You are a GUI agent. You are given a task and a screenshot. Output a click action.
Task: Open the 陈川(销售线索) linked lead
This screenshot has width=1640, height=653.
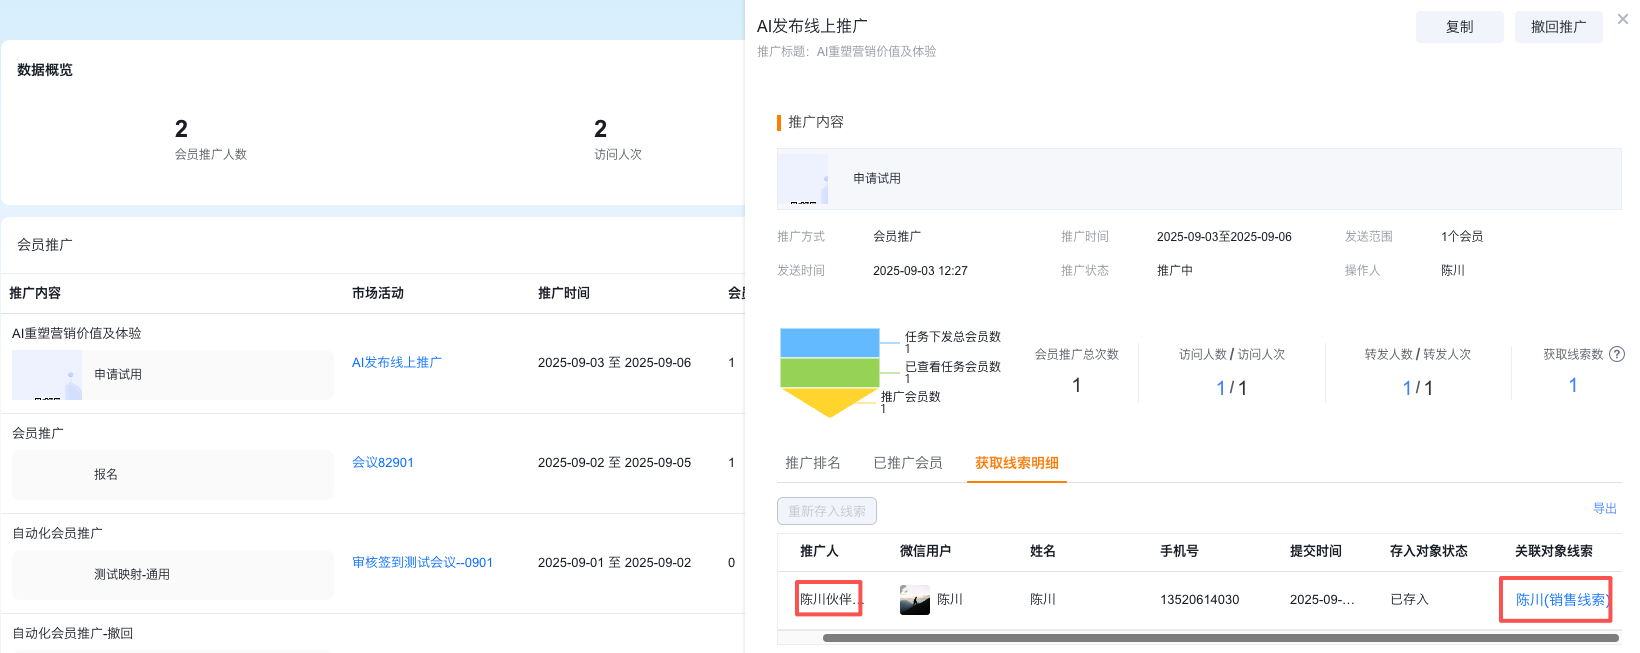click(x=1559, y=600)
